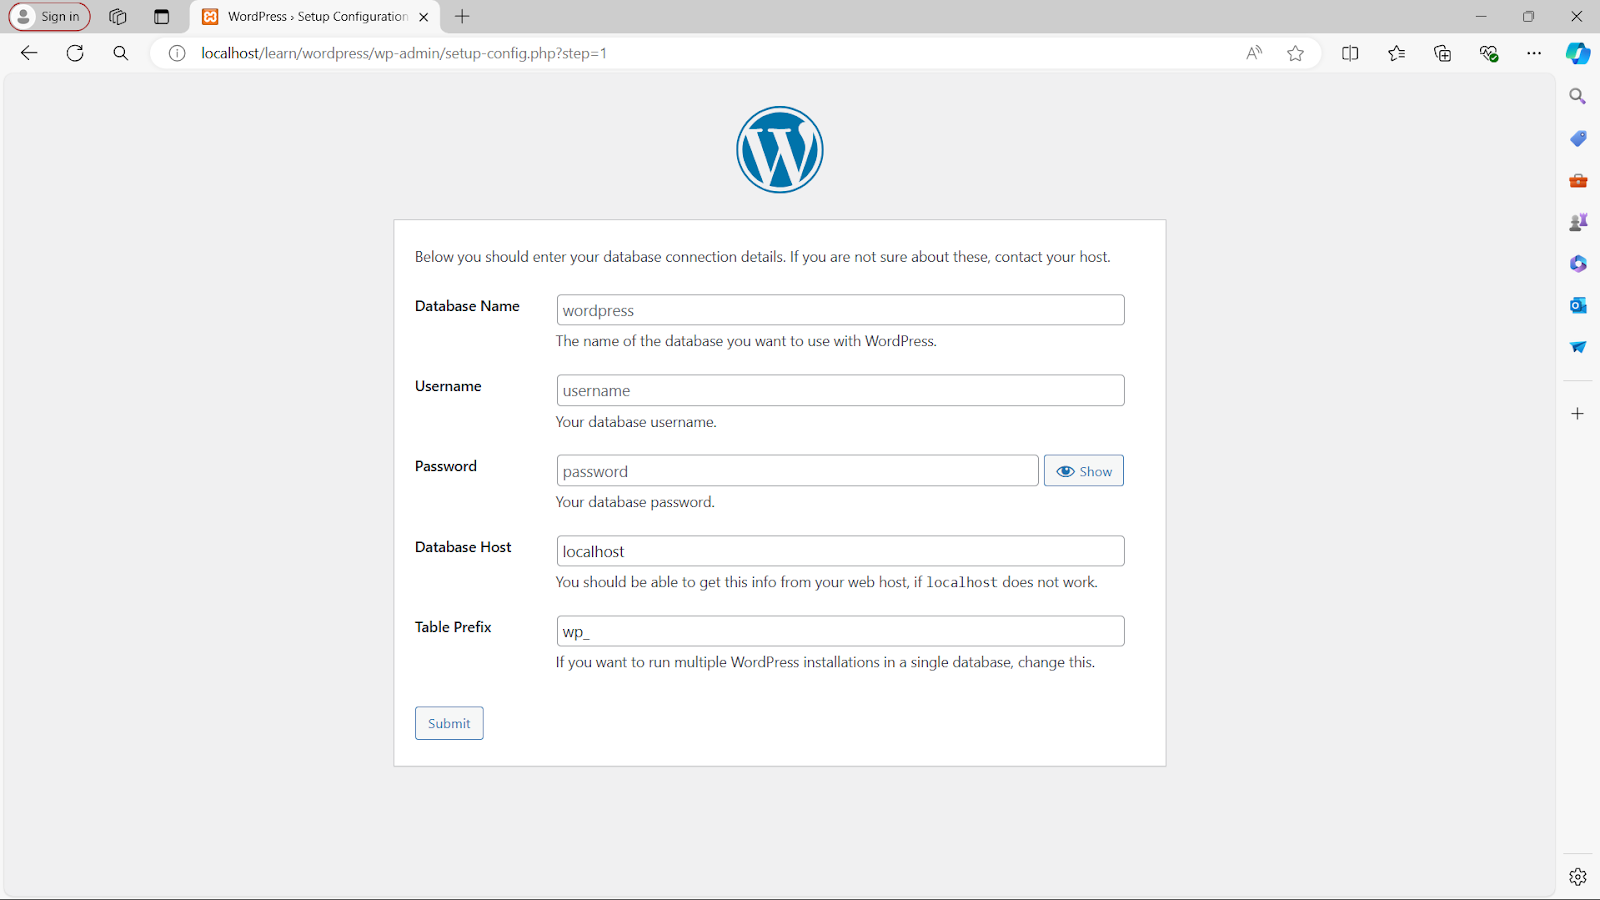Click the Database Name label
Image resolution: width=1600 pixels, height=900 pixels.
pyautogui.click(x=467, y=306)
